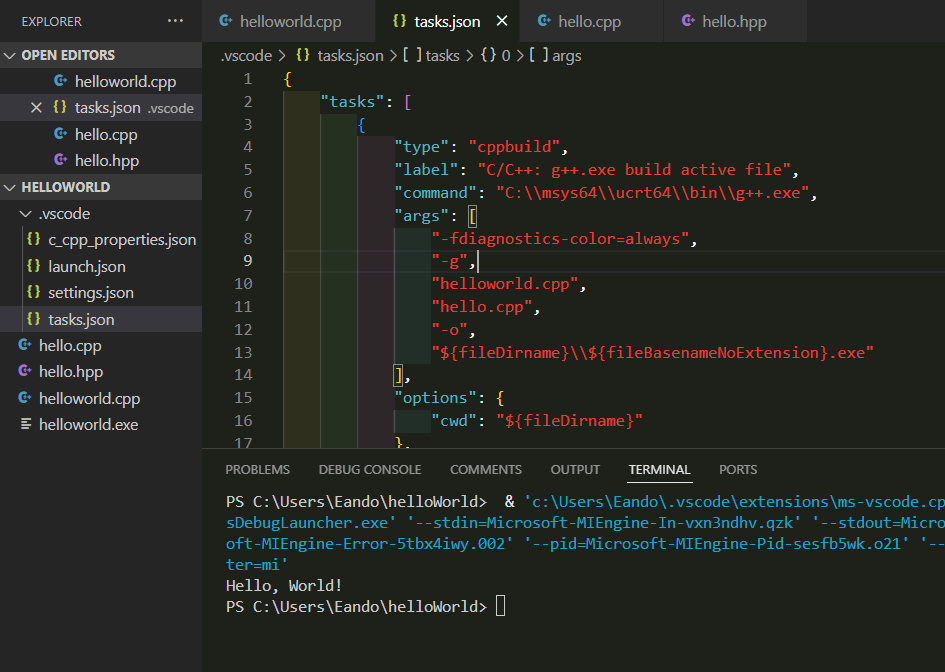Close tasks.json in Open Editors list
Screen dimensions: 945x672
36,108
